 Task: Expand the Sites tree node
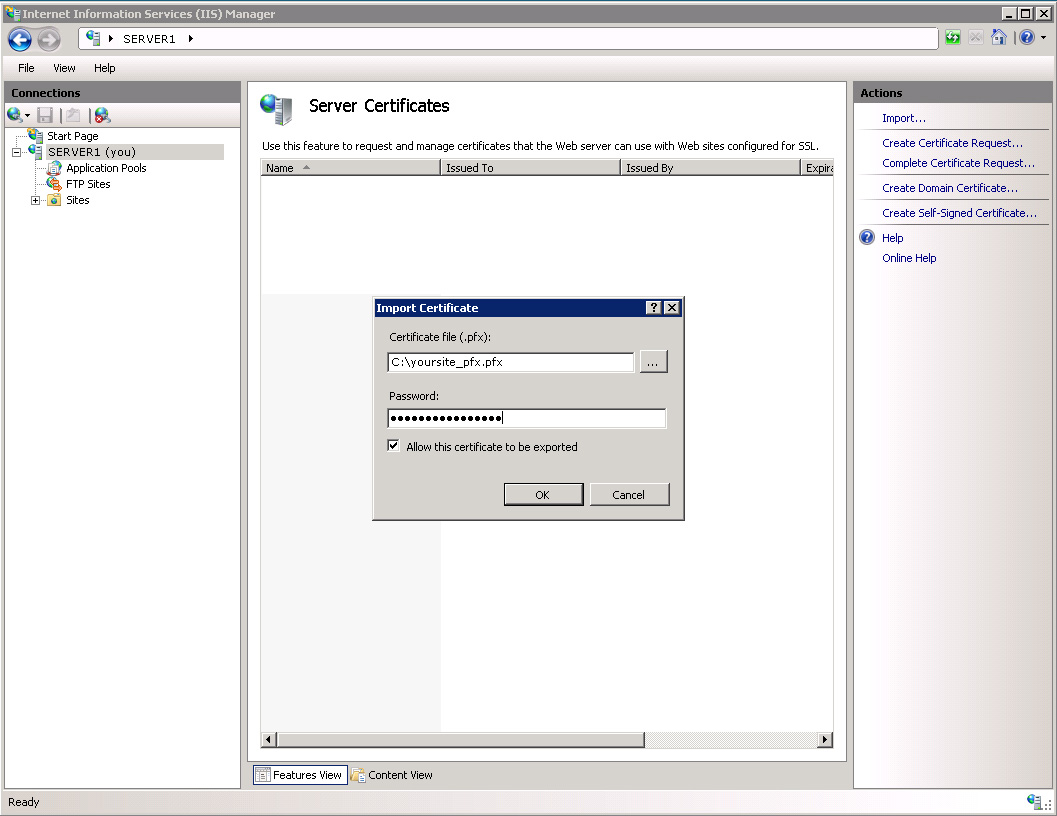[x=35, y=200]
